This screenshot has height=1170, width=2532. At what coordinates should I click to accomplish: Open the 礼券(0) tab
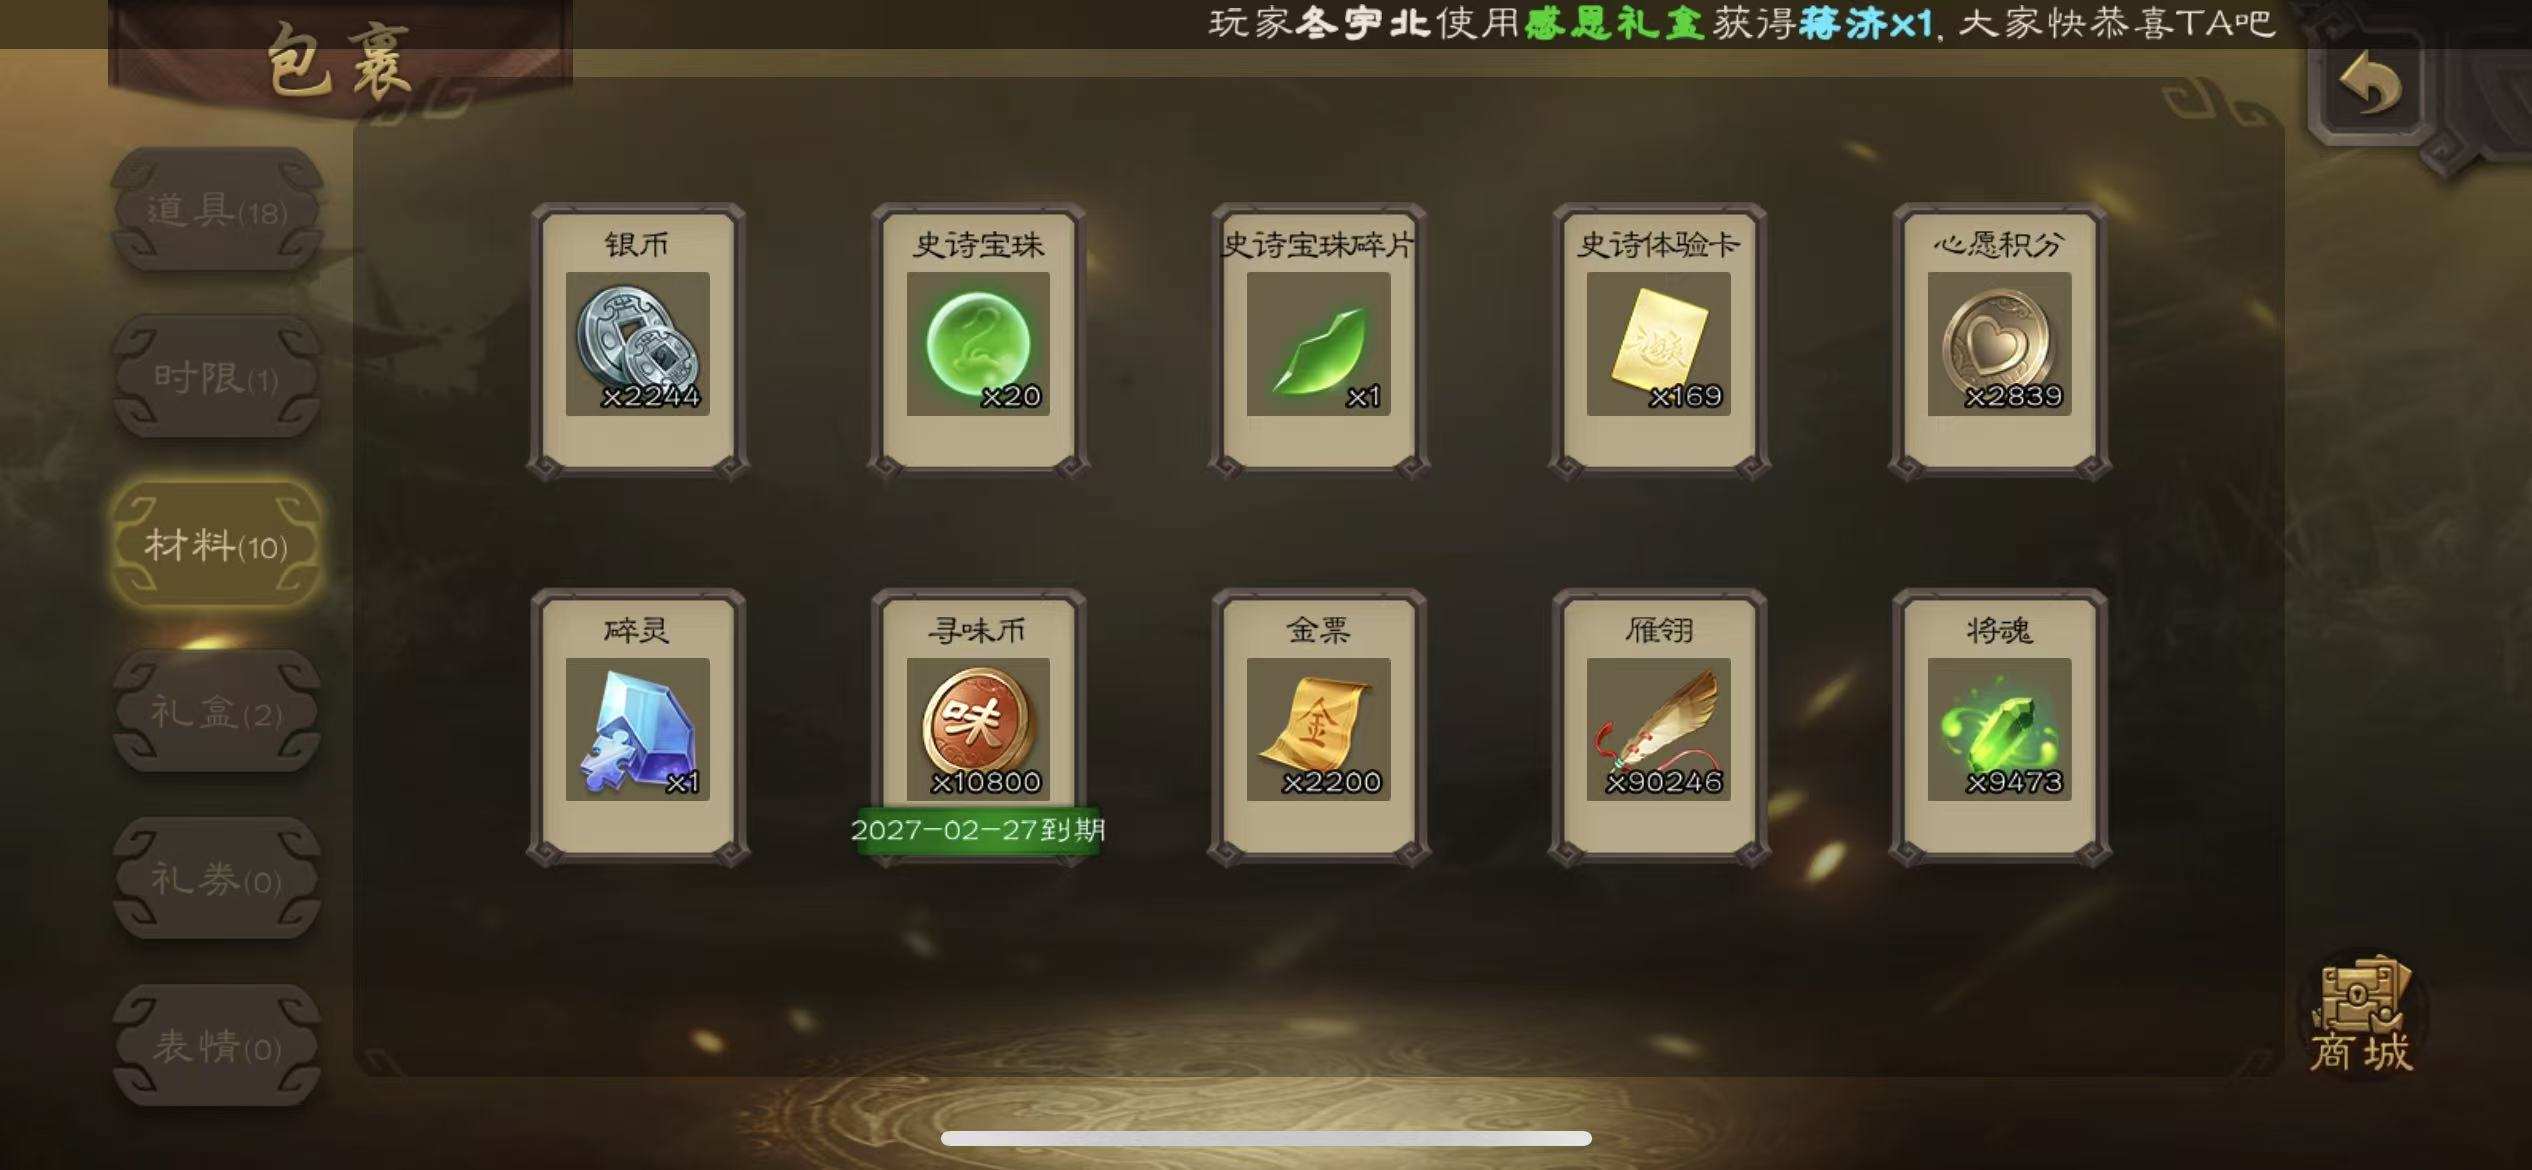click(x=217, y=879)
